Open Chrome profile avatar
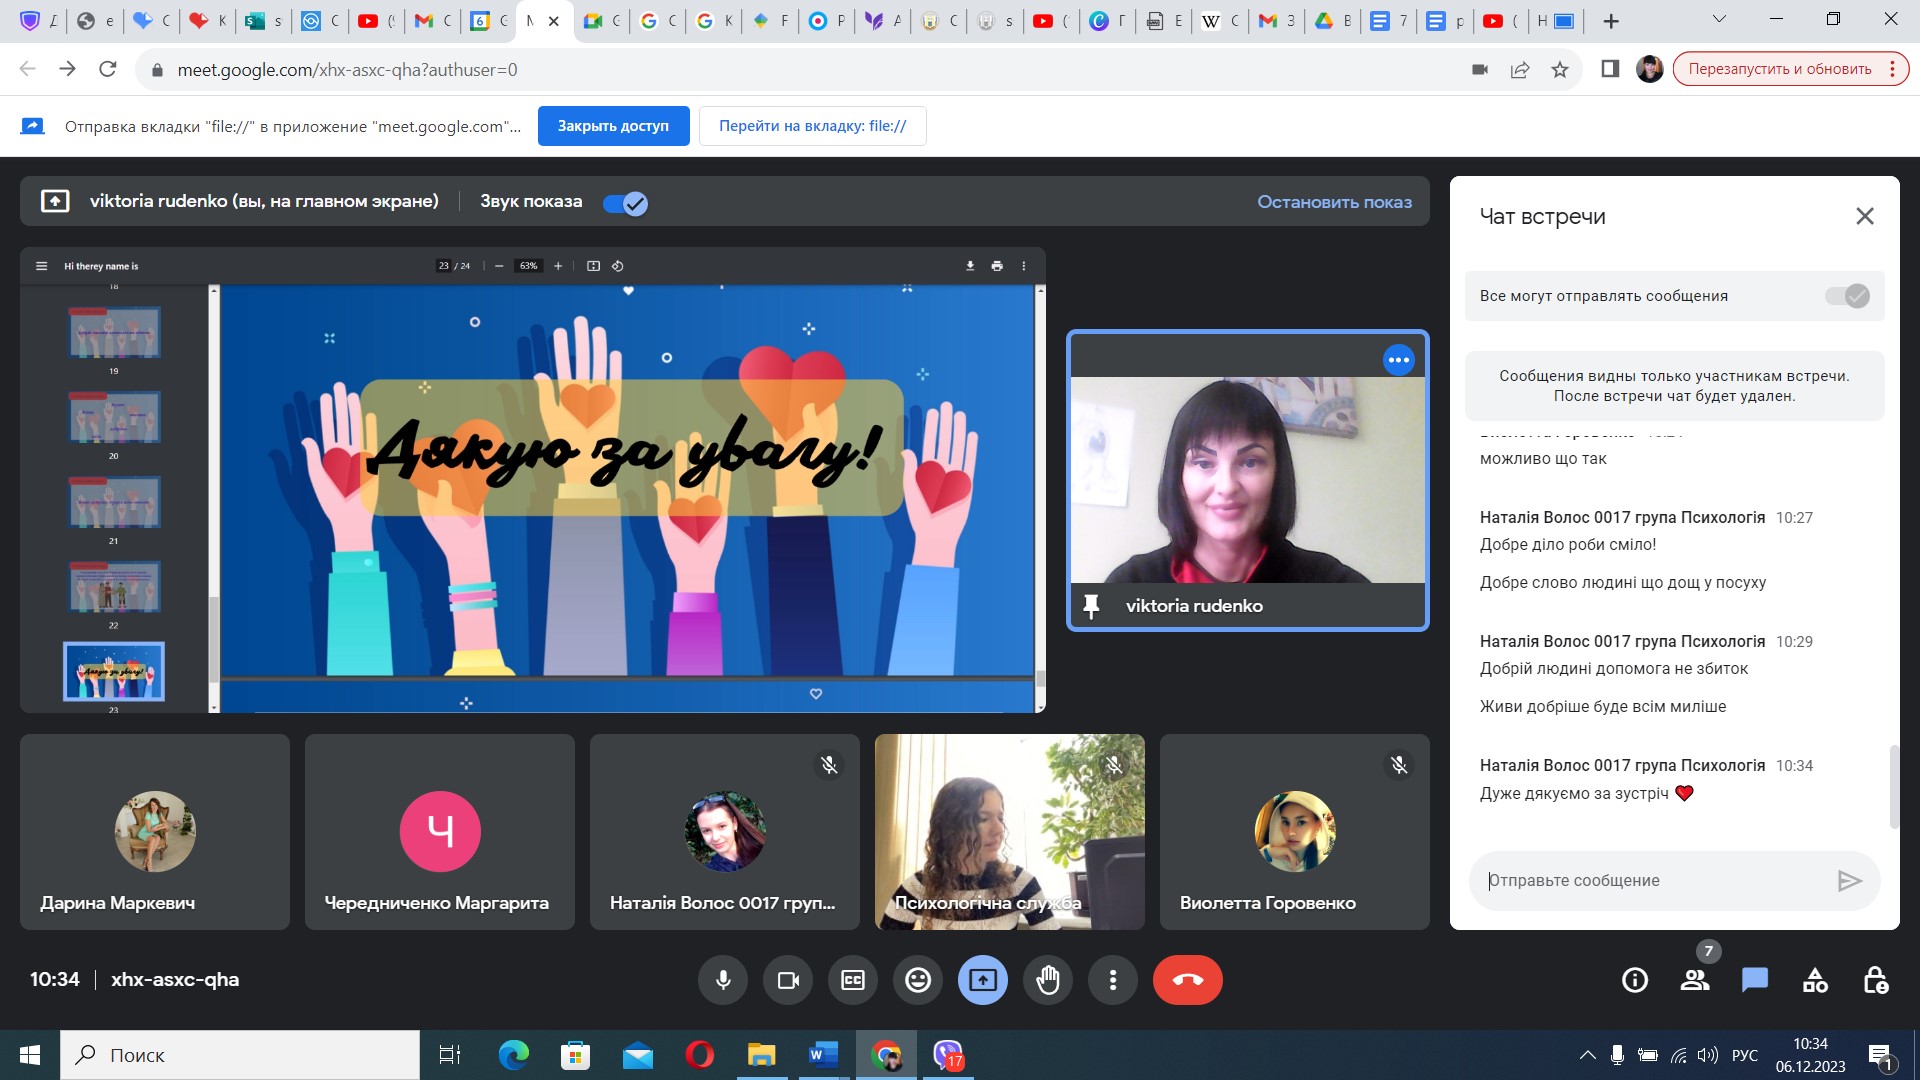Viewport: 1920px width, 1080px height. tap(1649, 69)
